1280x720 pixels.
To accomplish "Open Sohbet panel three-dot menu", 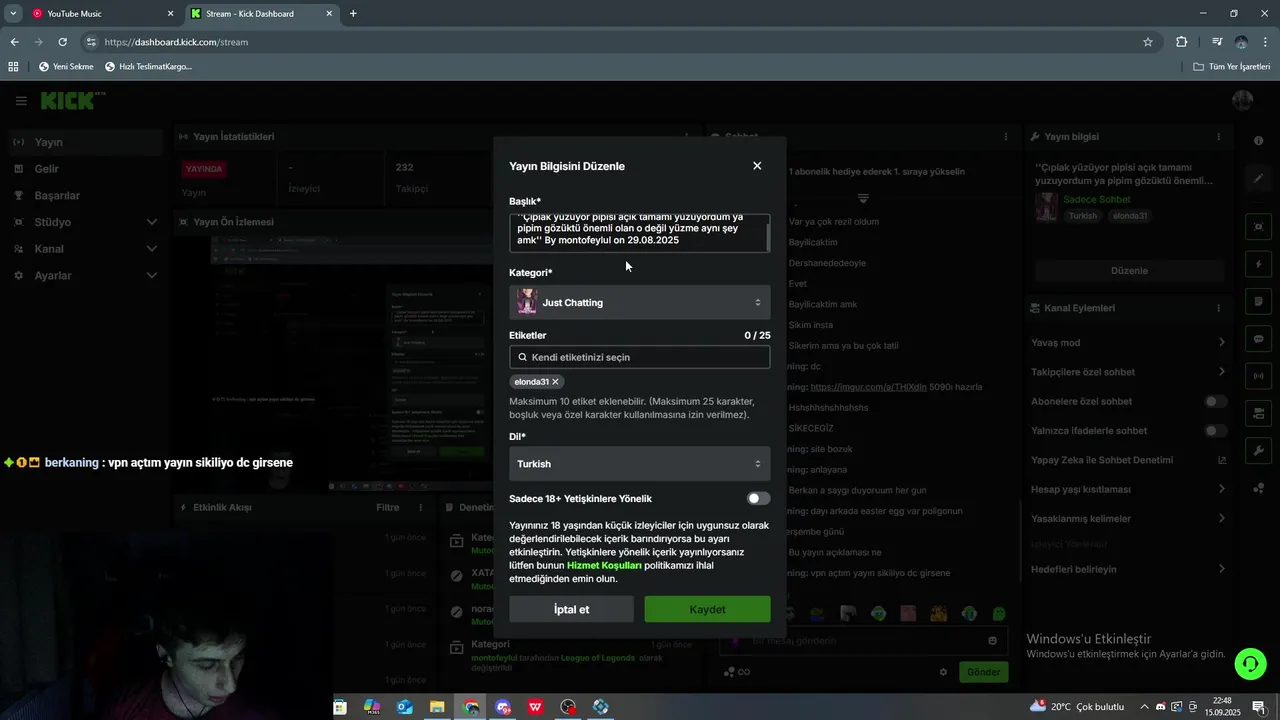I will click(1006, 137).
